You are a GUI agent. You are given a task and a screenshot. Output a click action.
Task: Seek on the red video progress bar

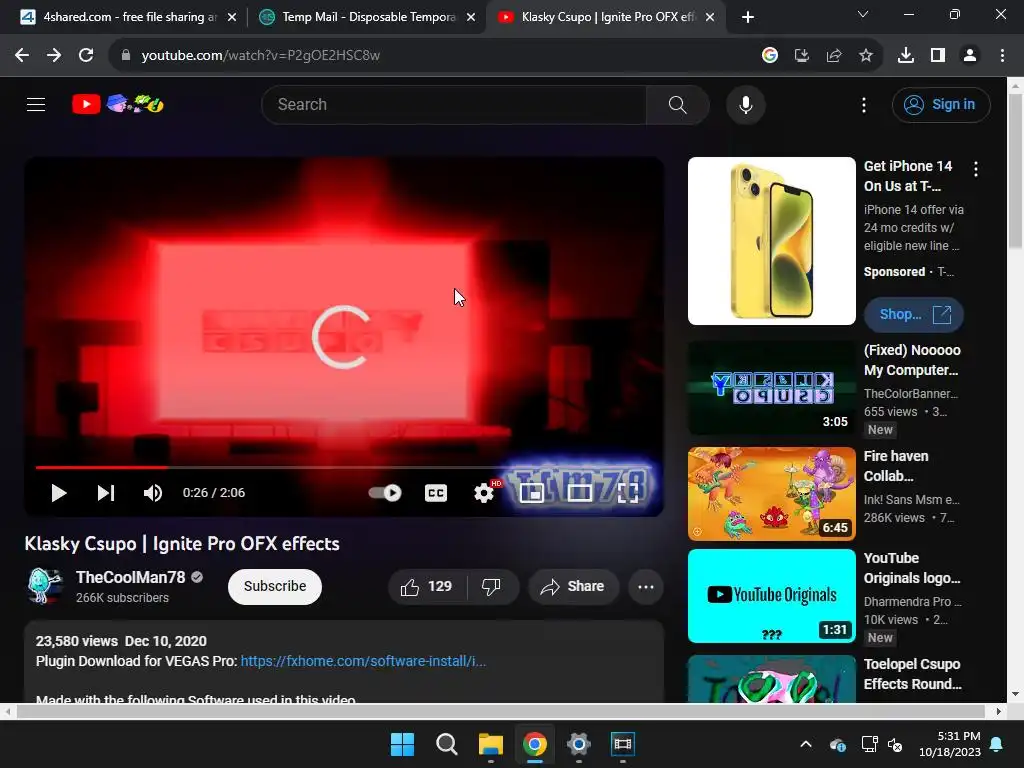[344, 468]
